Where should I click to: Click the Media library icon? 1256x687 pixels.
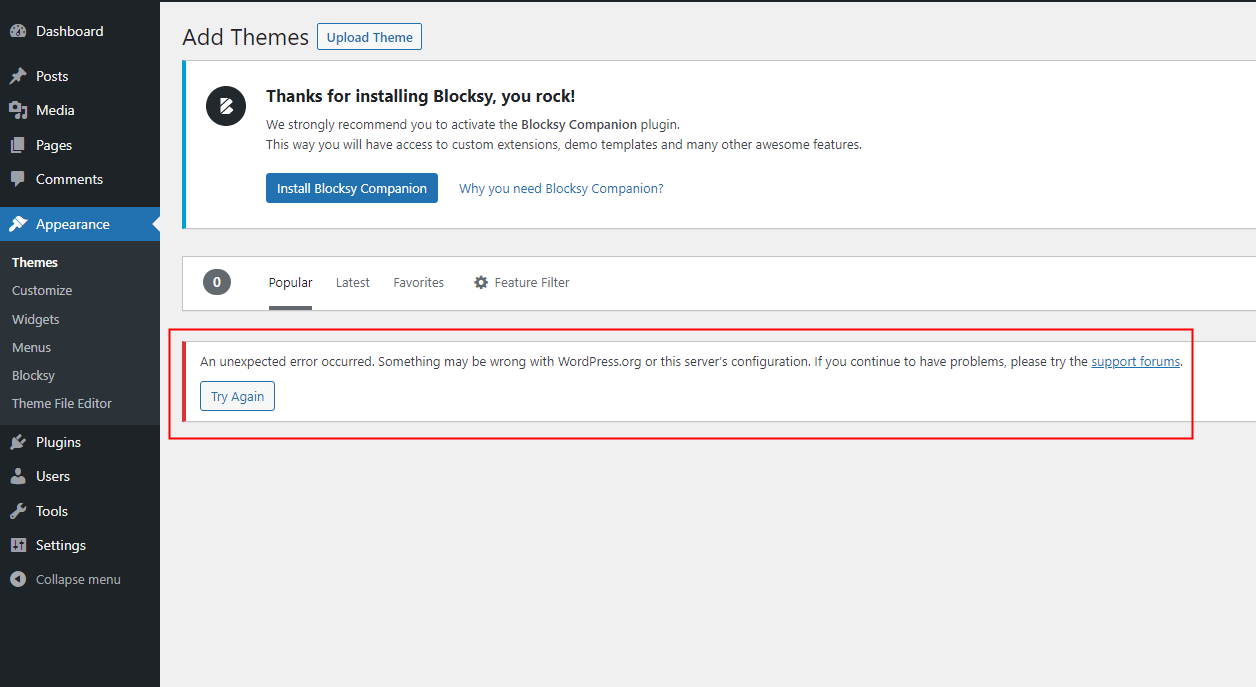pos(18,110)
